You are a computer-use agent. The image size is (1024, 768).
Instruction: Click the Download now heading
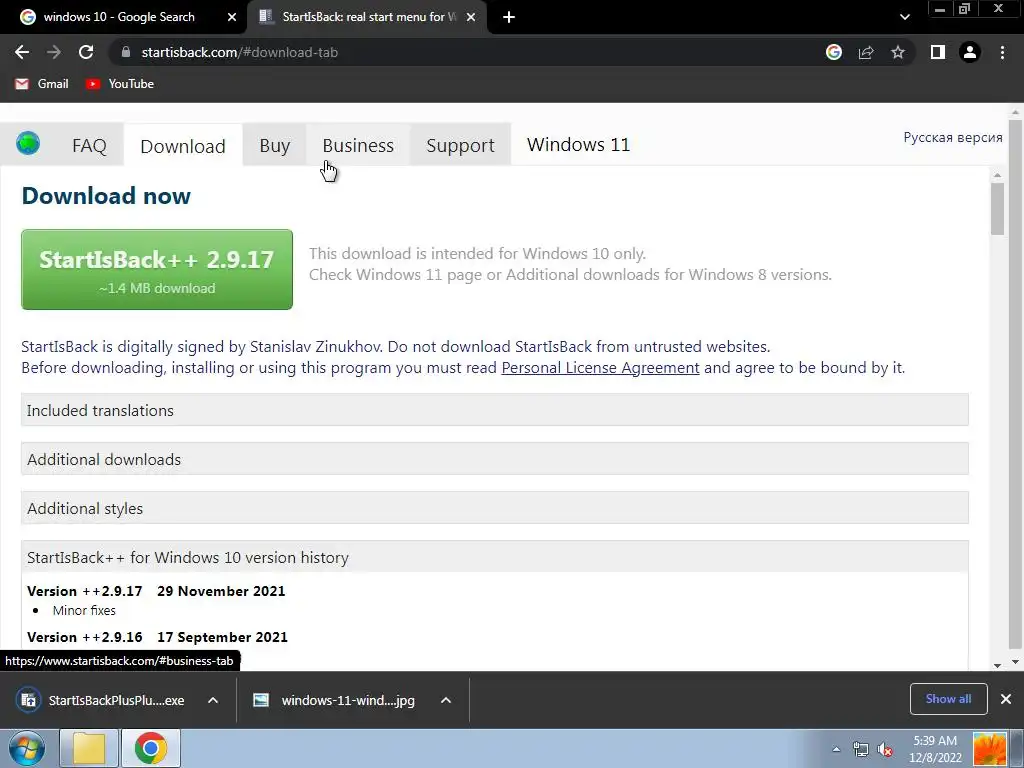(x=106, y=196)
